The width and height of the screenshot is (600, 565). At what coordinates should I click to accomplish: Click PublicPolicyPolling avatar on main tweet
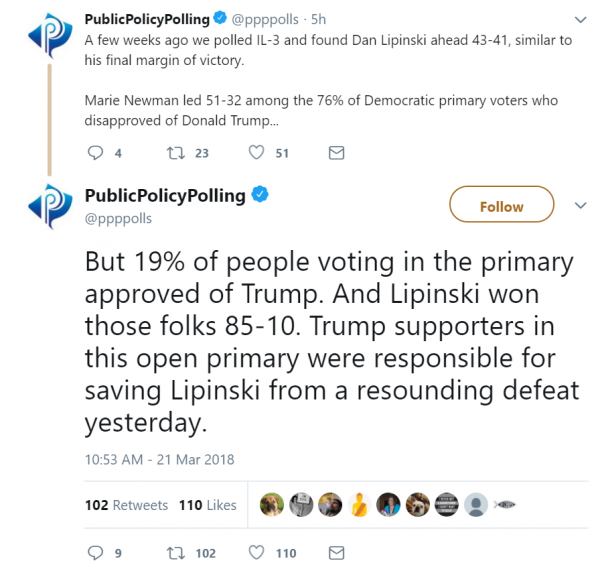(50, 206)
